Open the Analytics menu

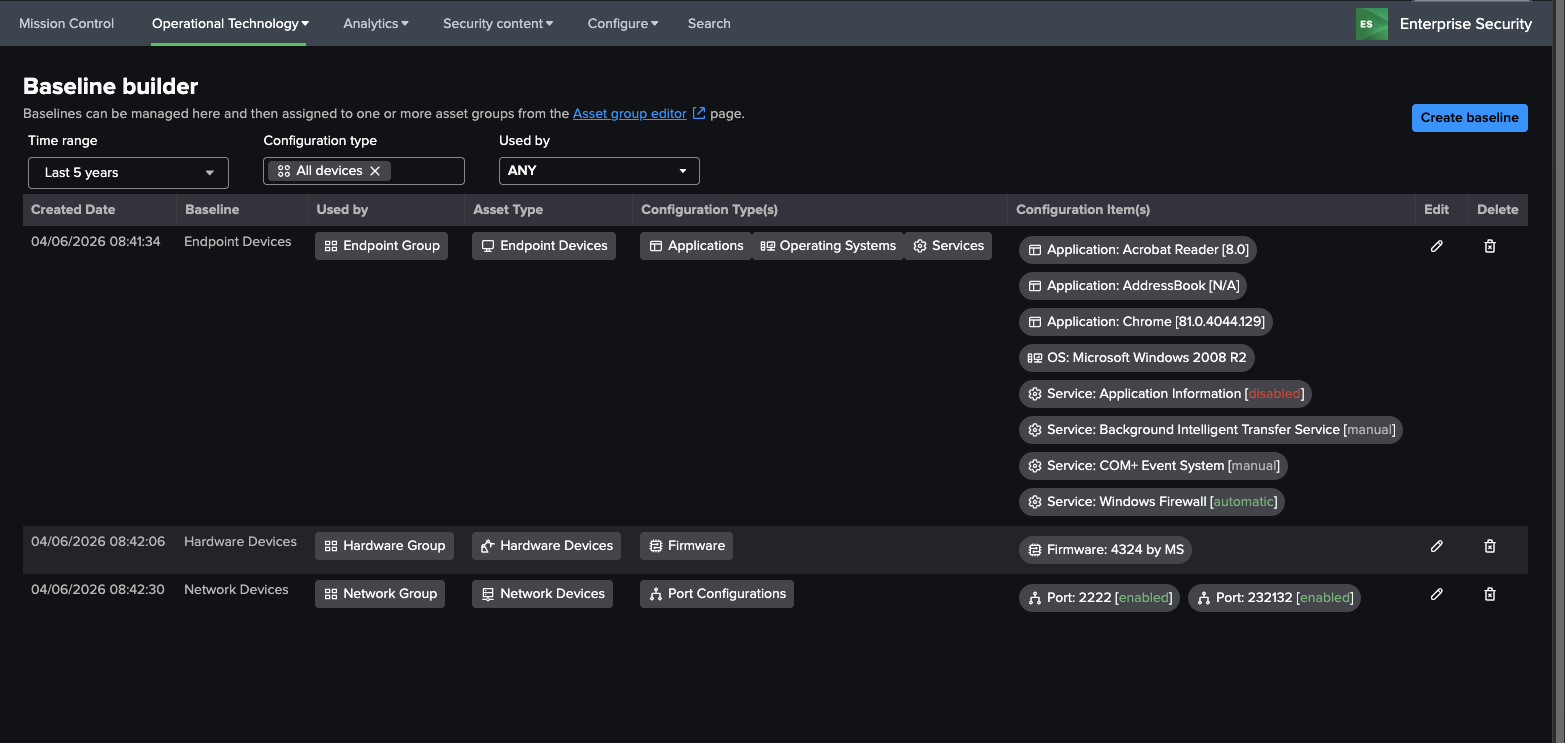point(375,23)
